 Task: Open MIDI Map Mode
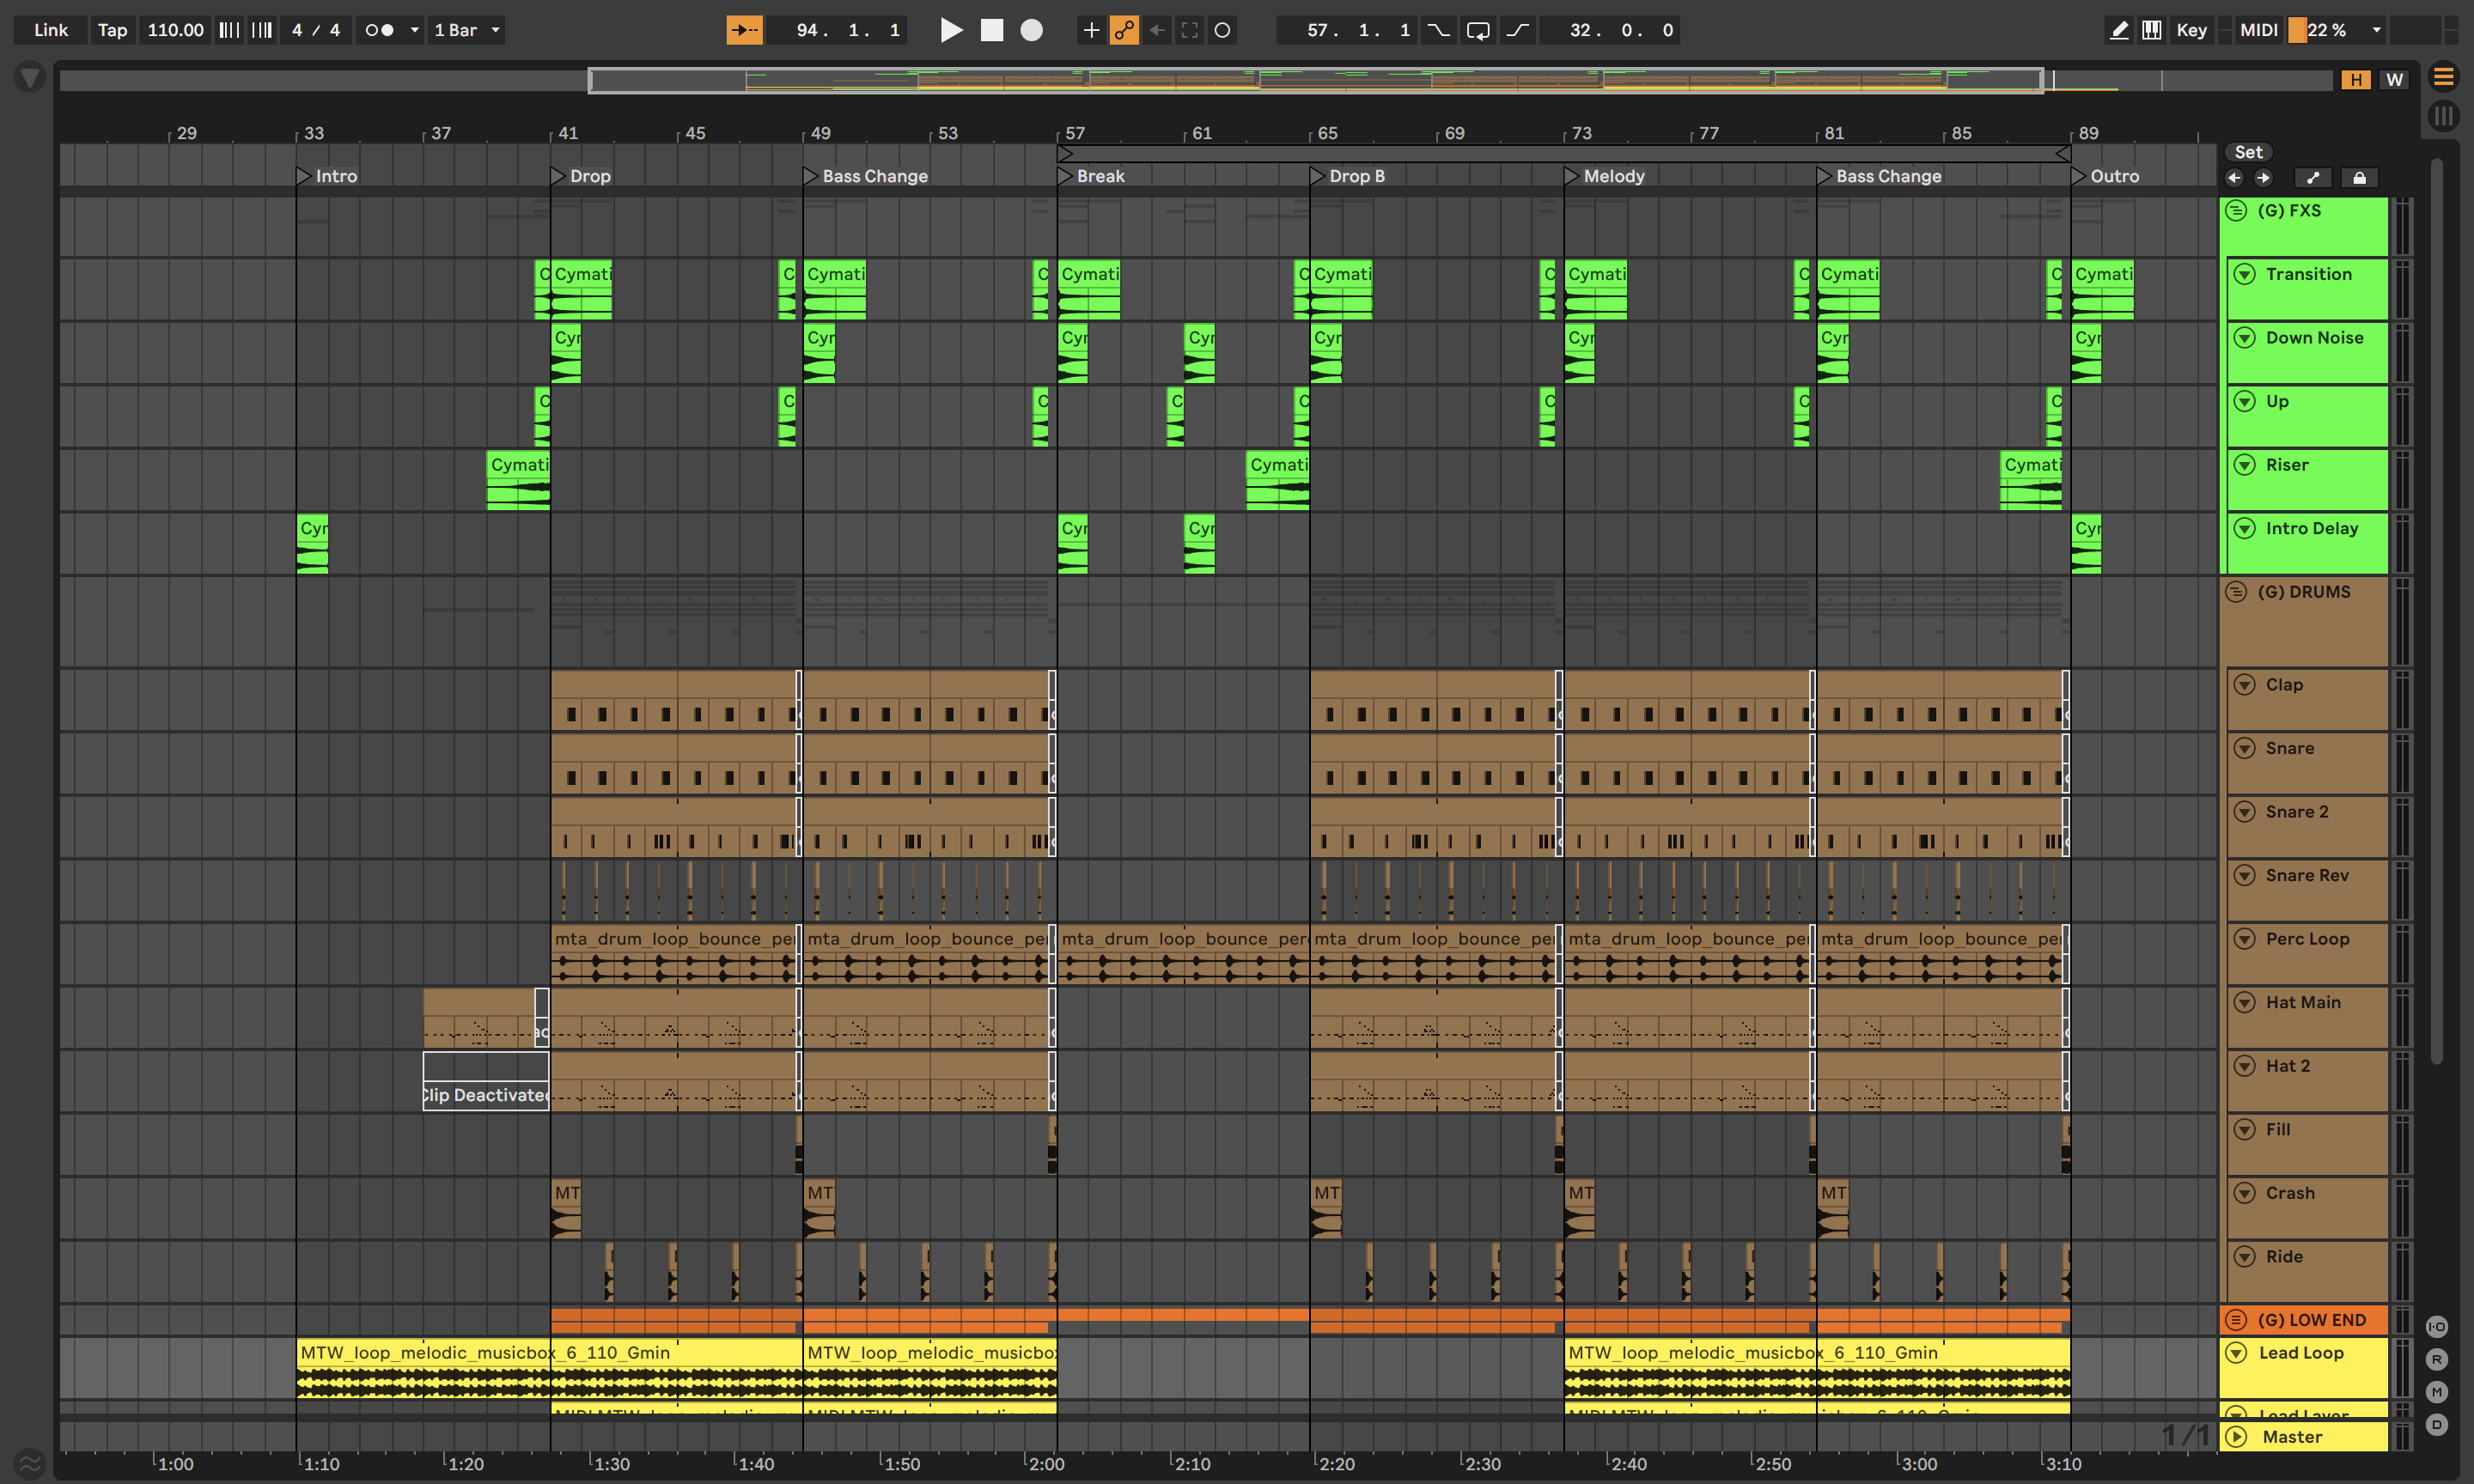[2258, 30]
